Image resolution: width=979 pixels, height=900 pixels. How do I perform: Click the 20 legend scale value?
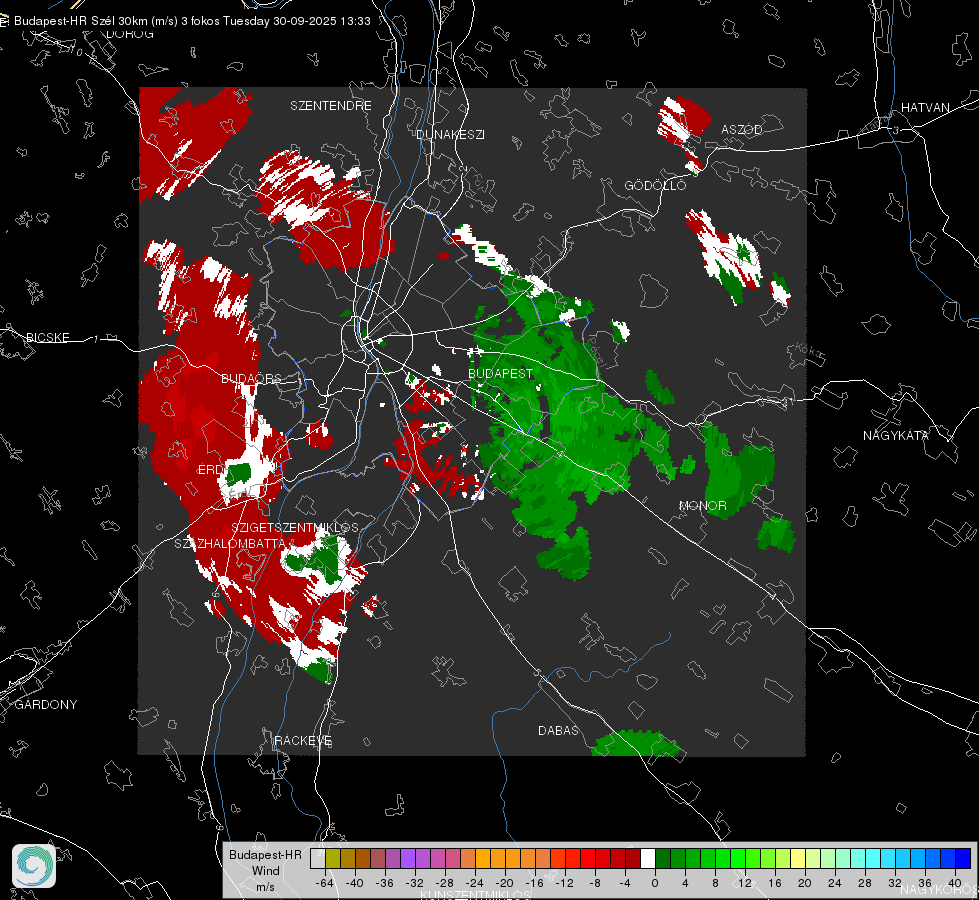(x=804, y=883)
